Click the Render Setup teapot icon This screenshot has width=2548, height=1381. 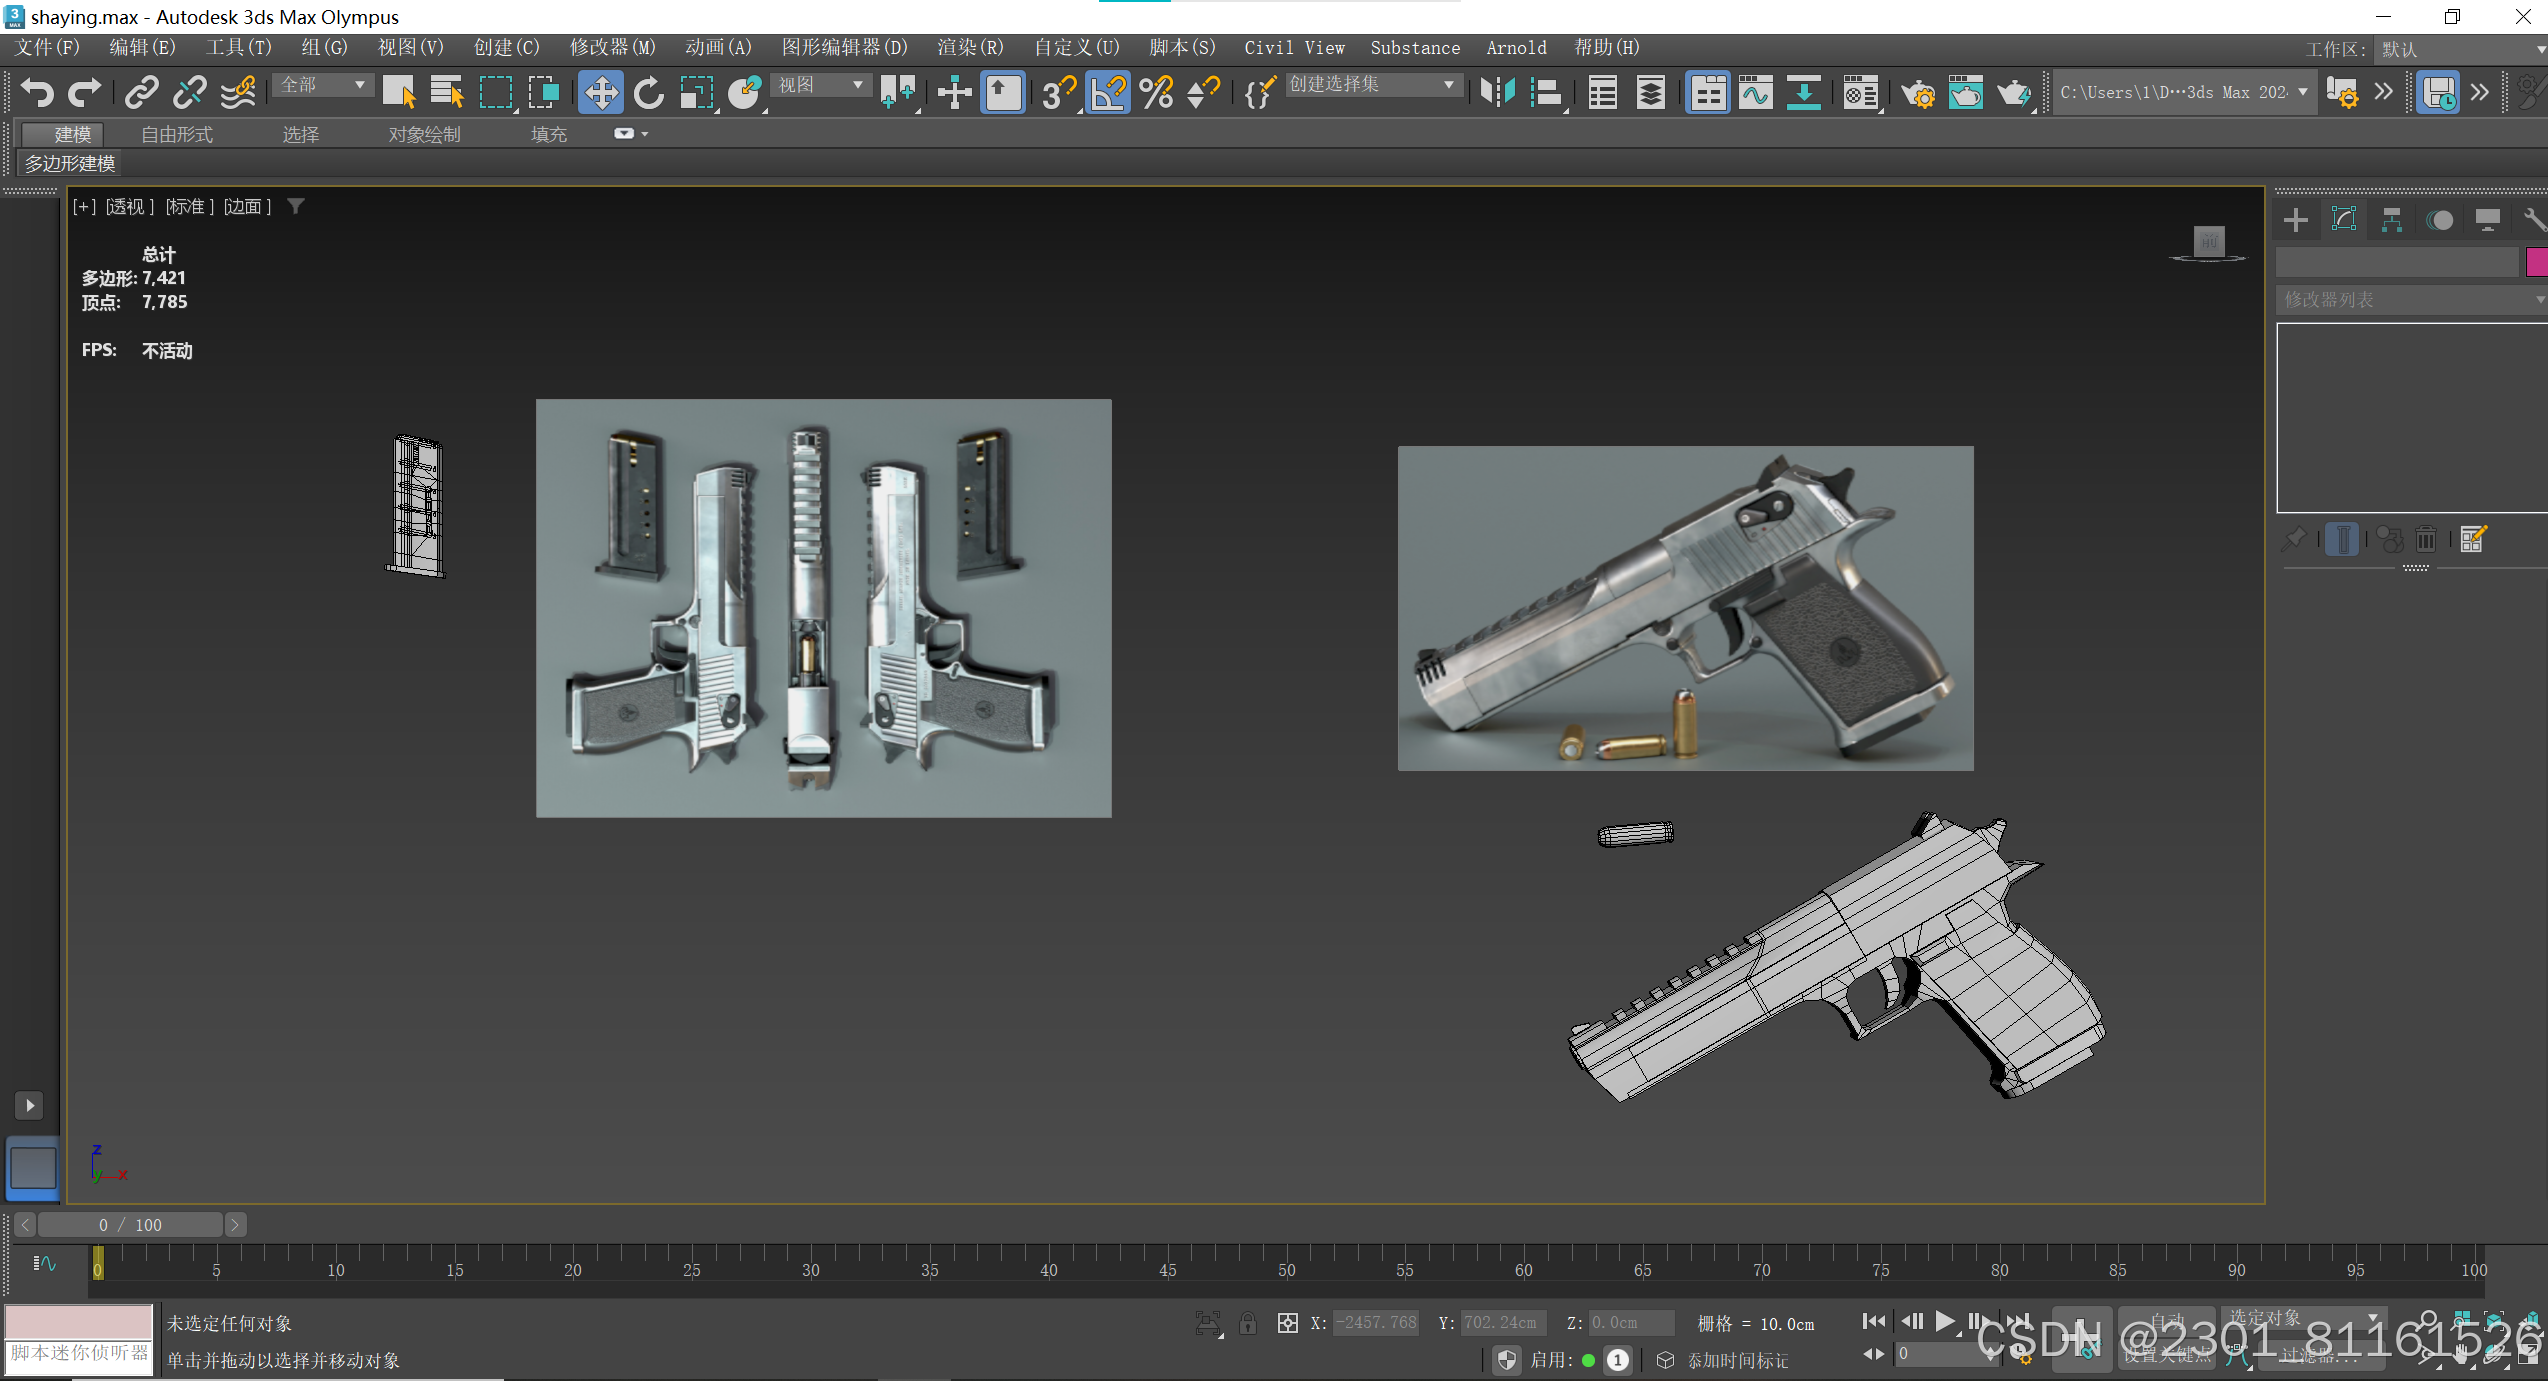coord(1917,93)
